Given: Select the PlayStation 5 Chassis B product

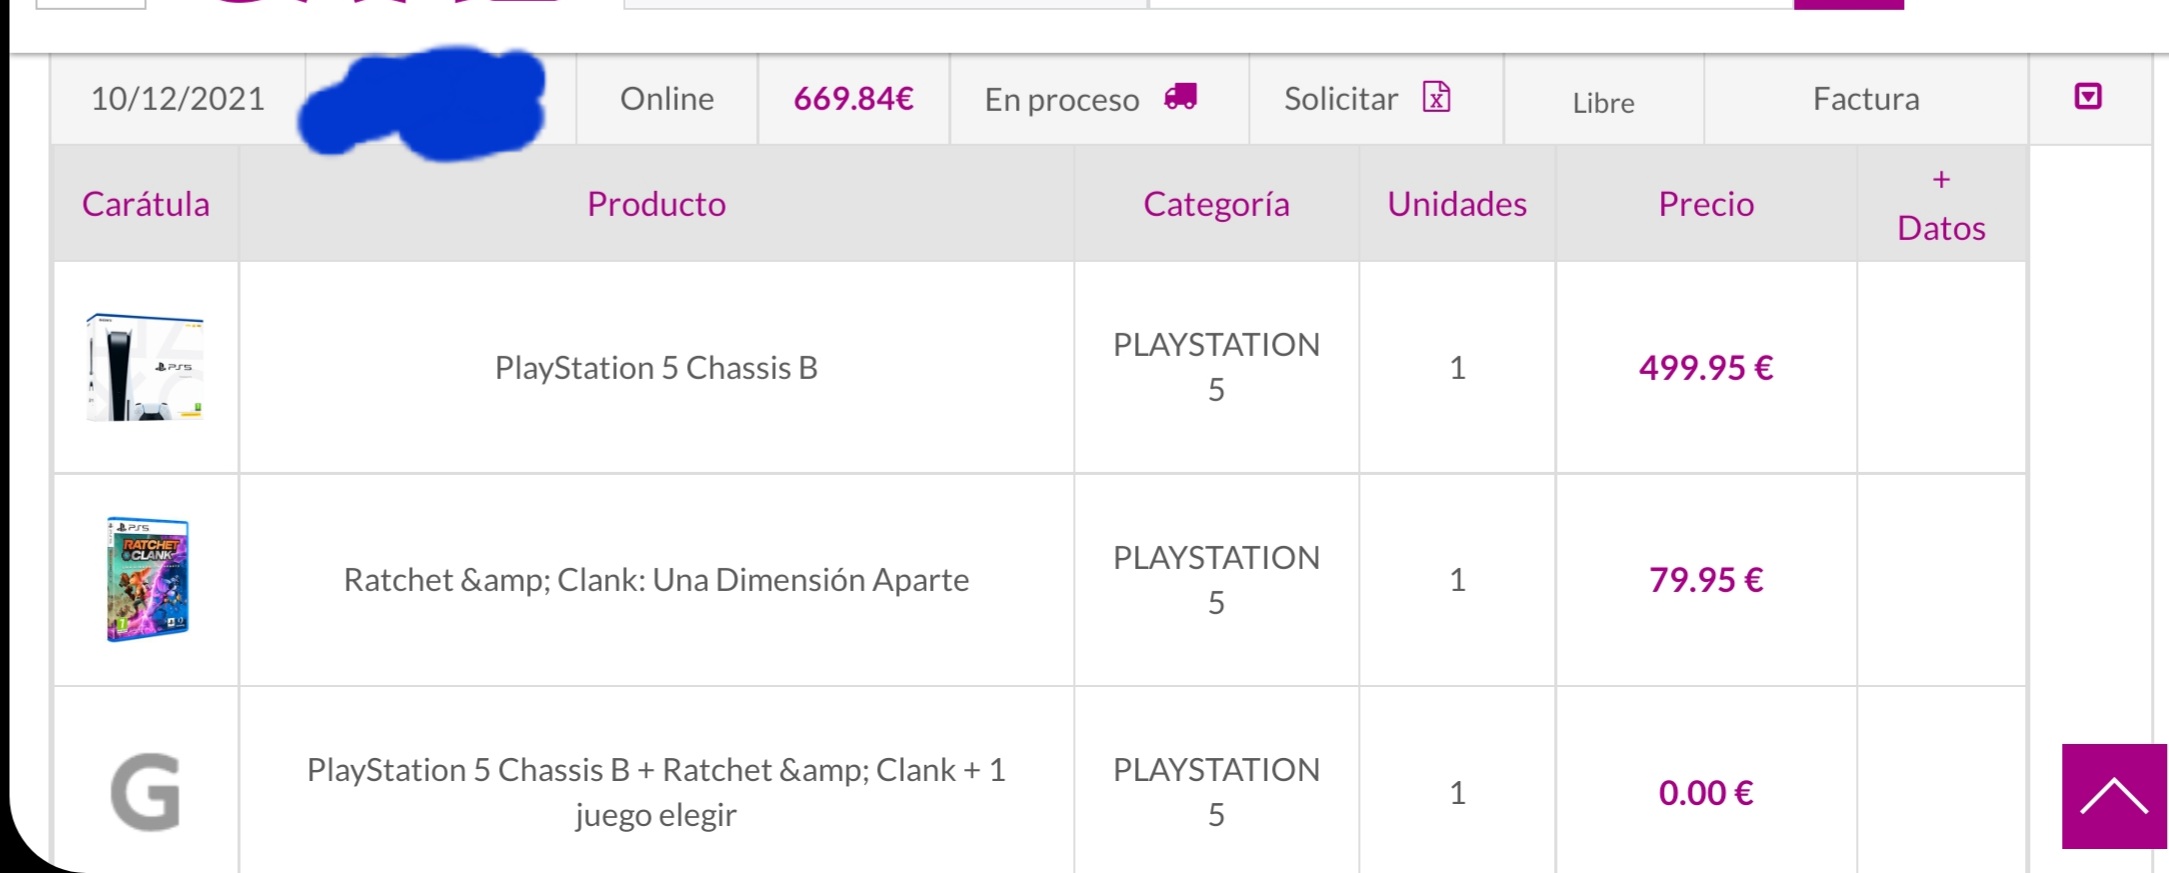Looking at the screenshot, I should pyautogui.click(x=656, y=368).
